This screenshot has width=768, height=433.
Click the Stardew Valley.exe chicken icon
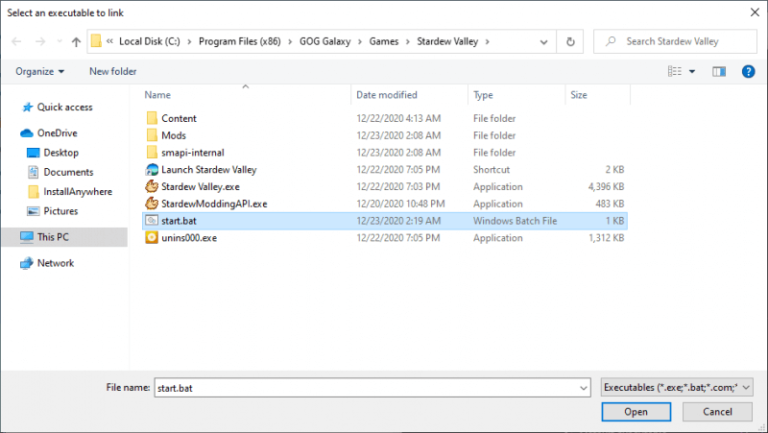point(152,186)
